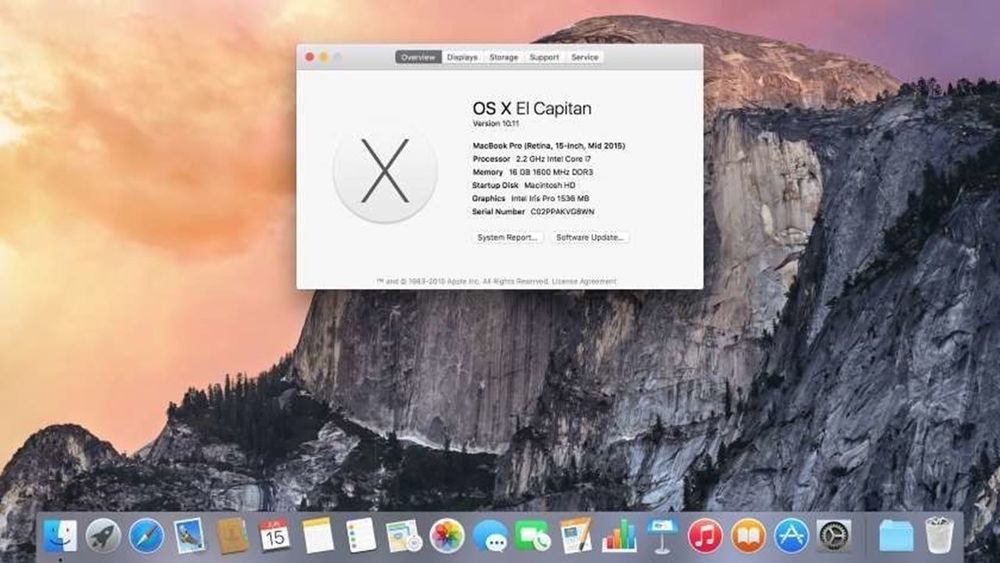1000x563 pixels.
Task: Launch Safari from the dock
Action: click(146, 536)
